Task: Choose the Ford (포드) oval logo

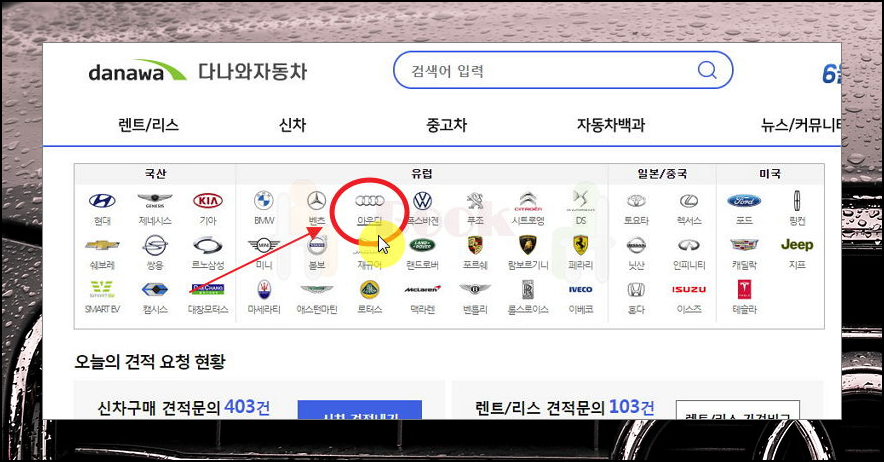Action: (744, 201)
